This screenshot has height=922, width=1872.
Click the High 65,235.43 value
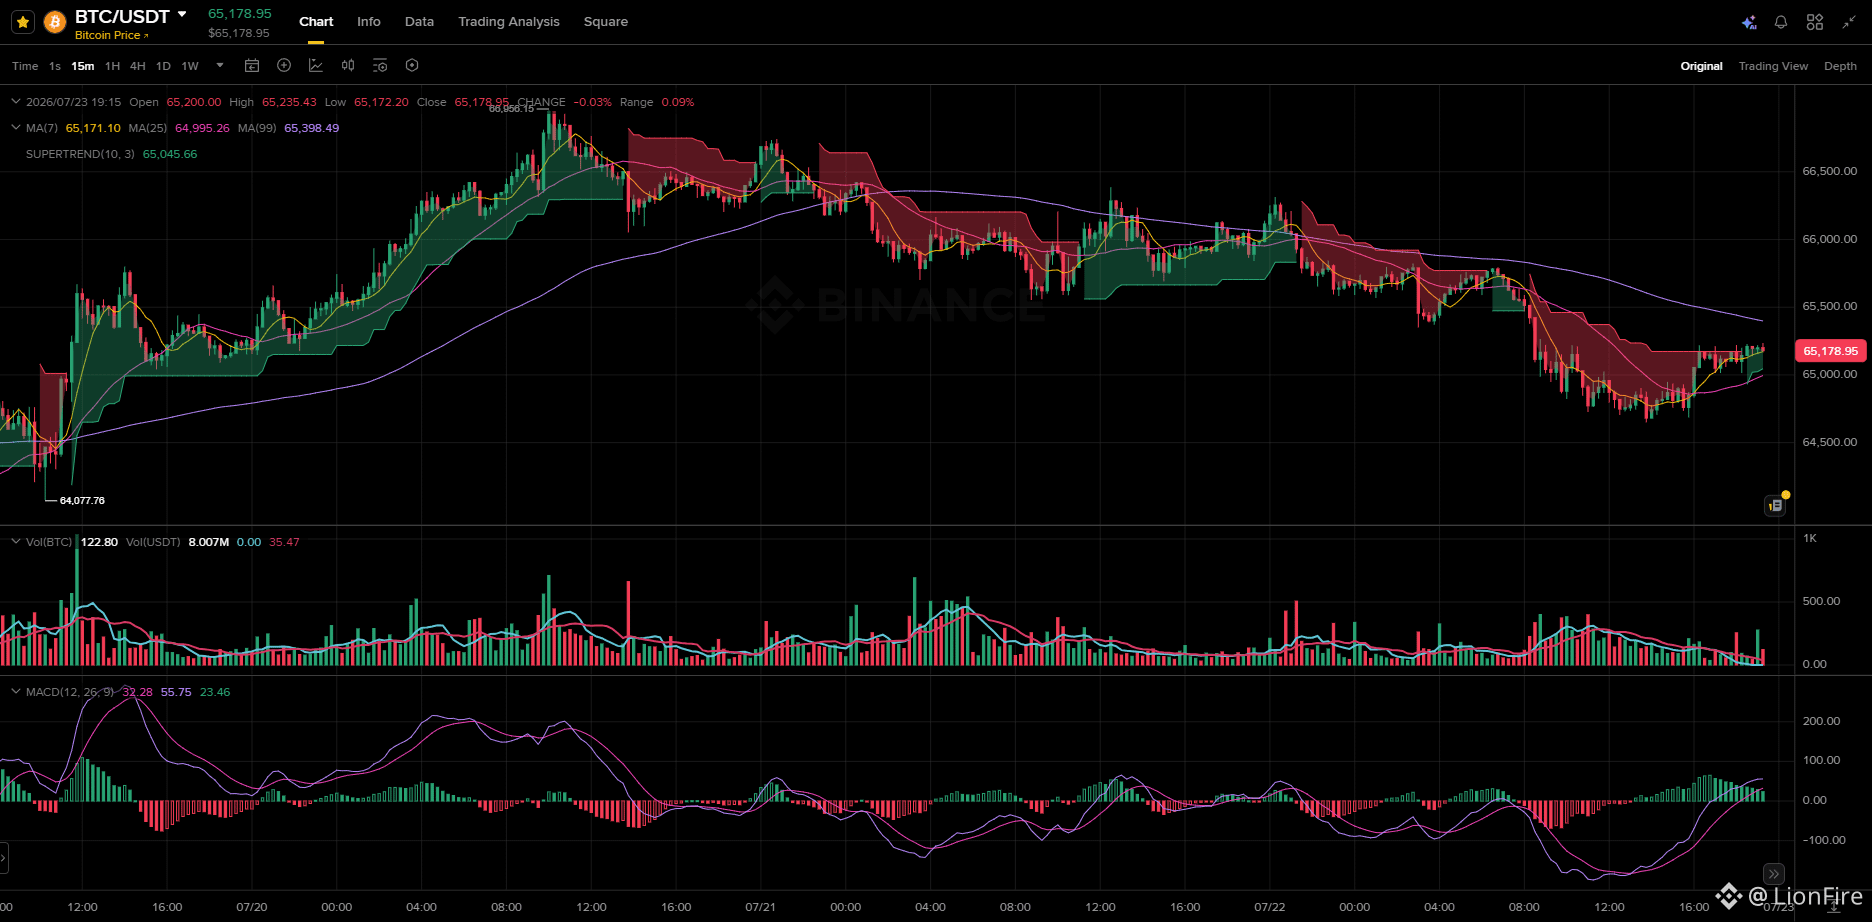click(x=289, y=102)
